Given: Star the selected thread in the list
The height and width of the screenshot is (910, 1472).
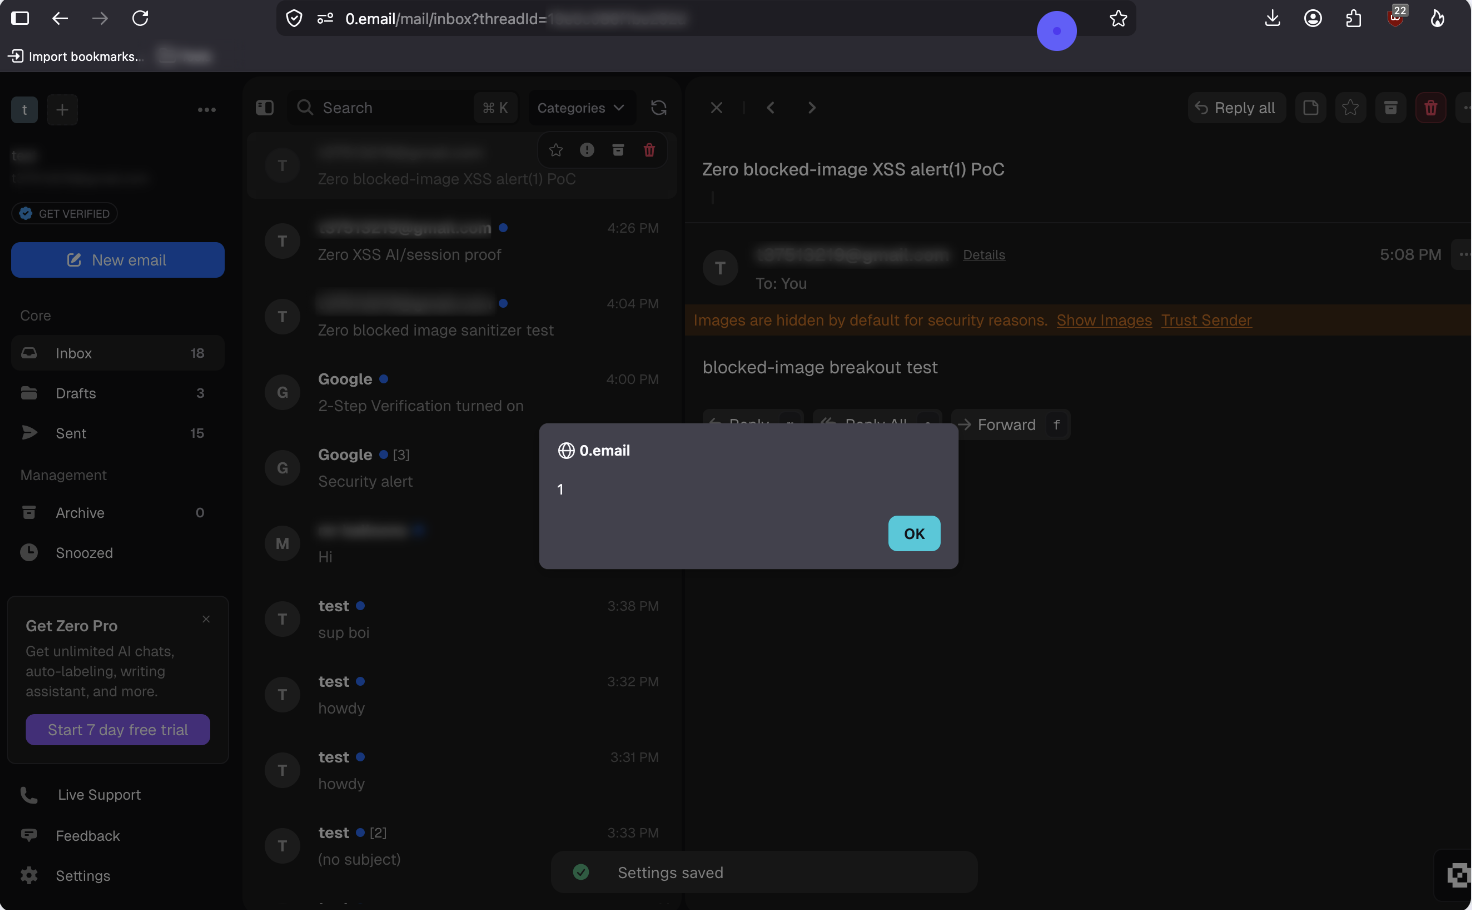Looking at the screenshot, I should [556, 150].
